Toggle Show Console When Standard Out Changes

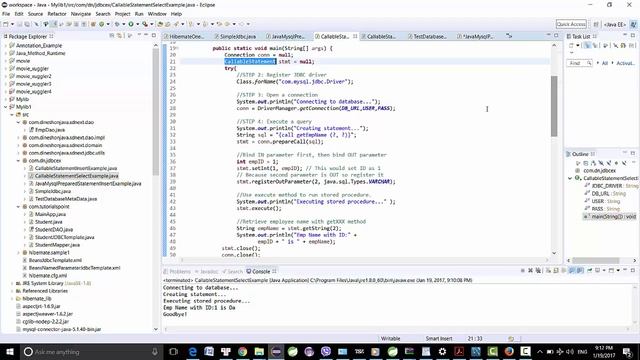pos(571,270)
